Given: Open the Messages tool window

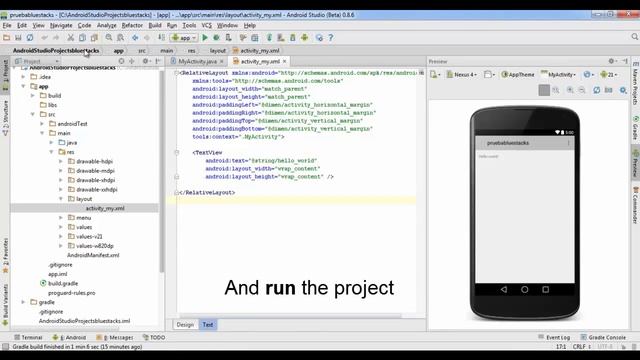Looking at the screenshot, I should (115, 338).
